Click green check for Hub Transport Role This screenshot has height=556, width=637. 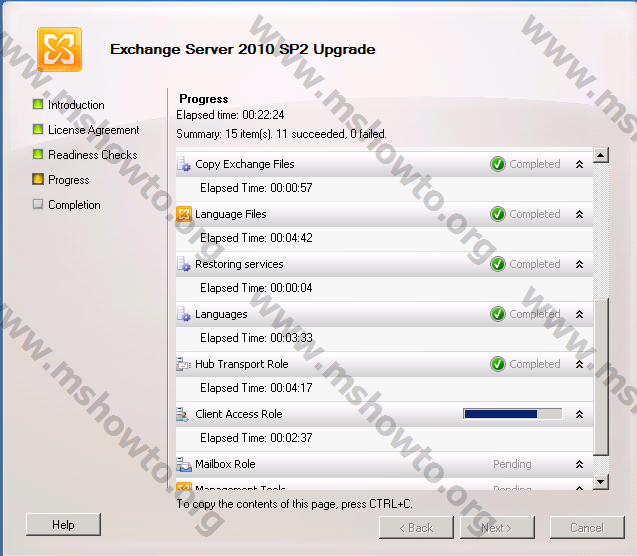click(x=498, y=364)
